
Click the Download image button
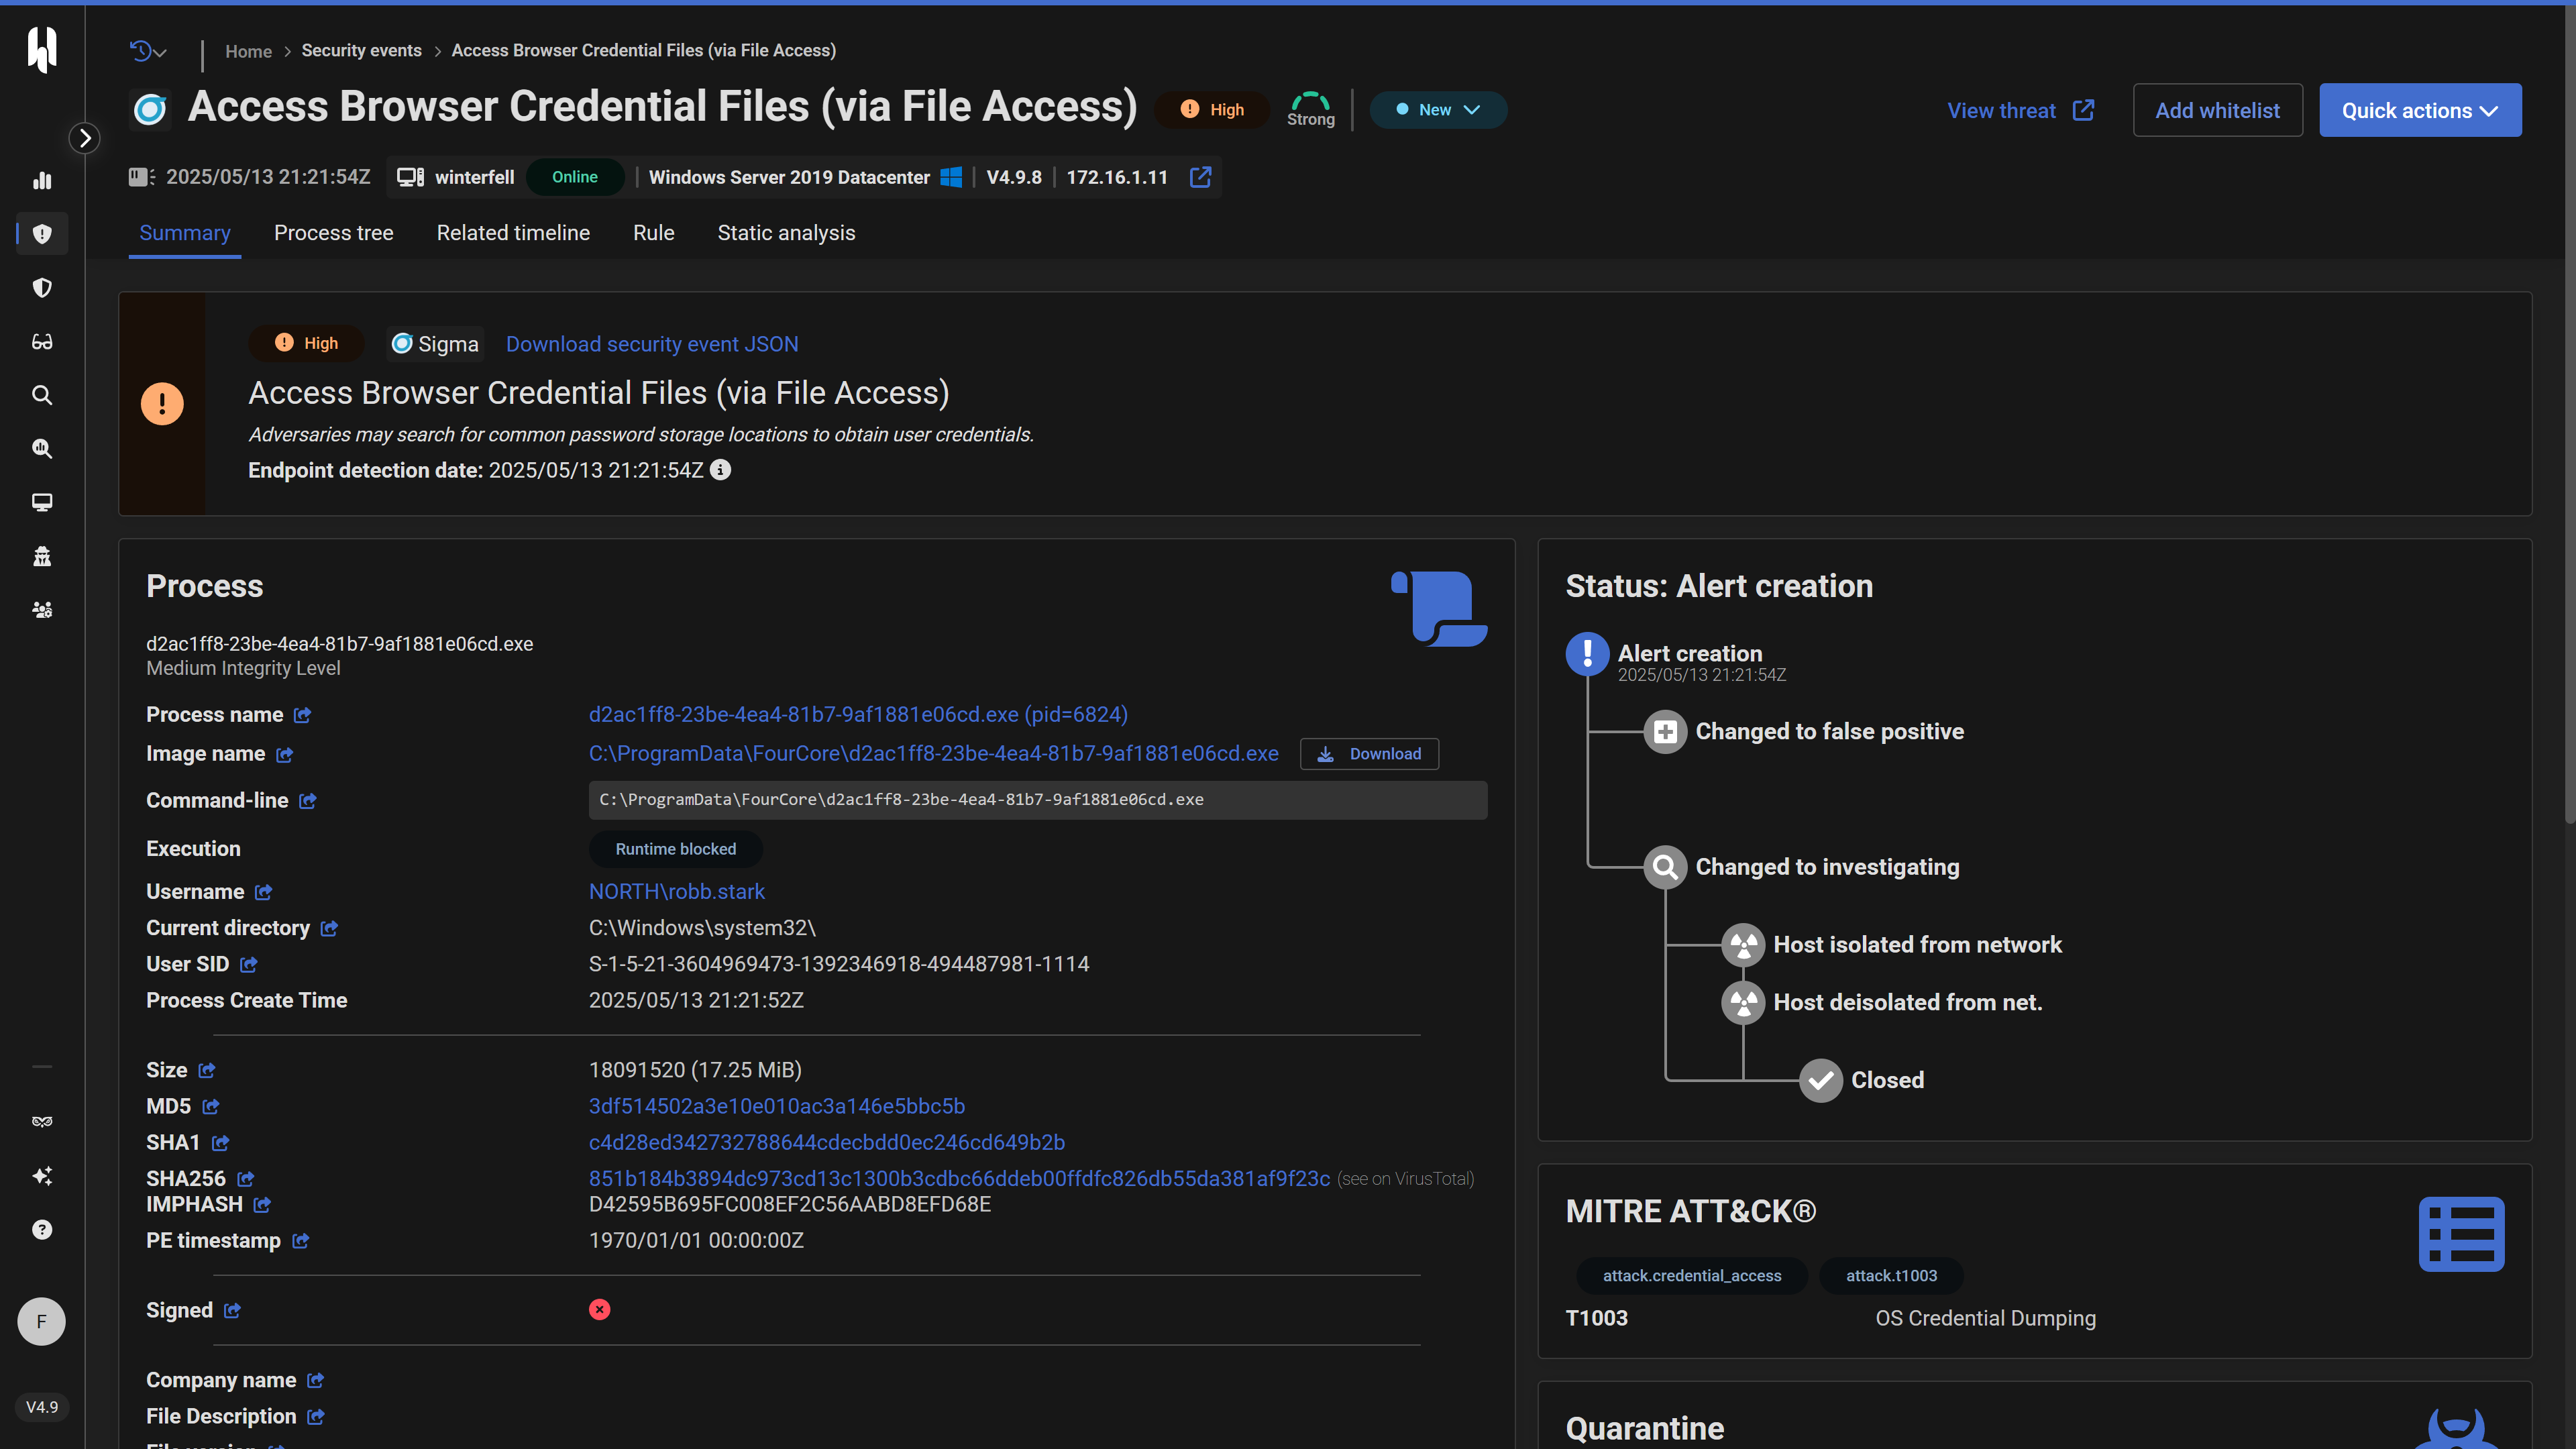[1369, 754]
